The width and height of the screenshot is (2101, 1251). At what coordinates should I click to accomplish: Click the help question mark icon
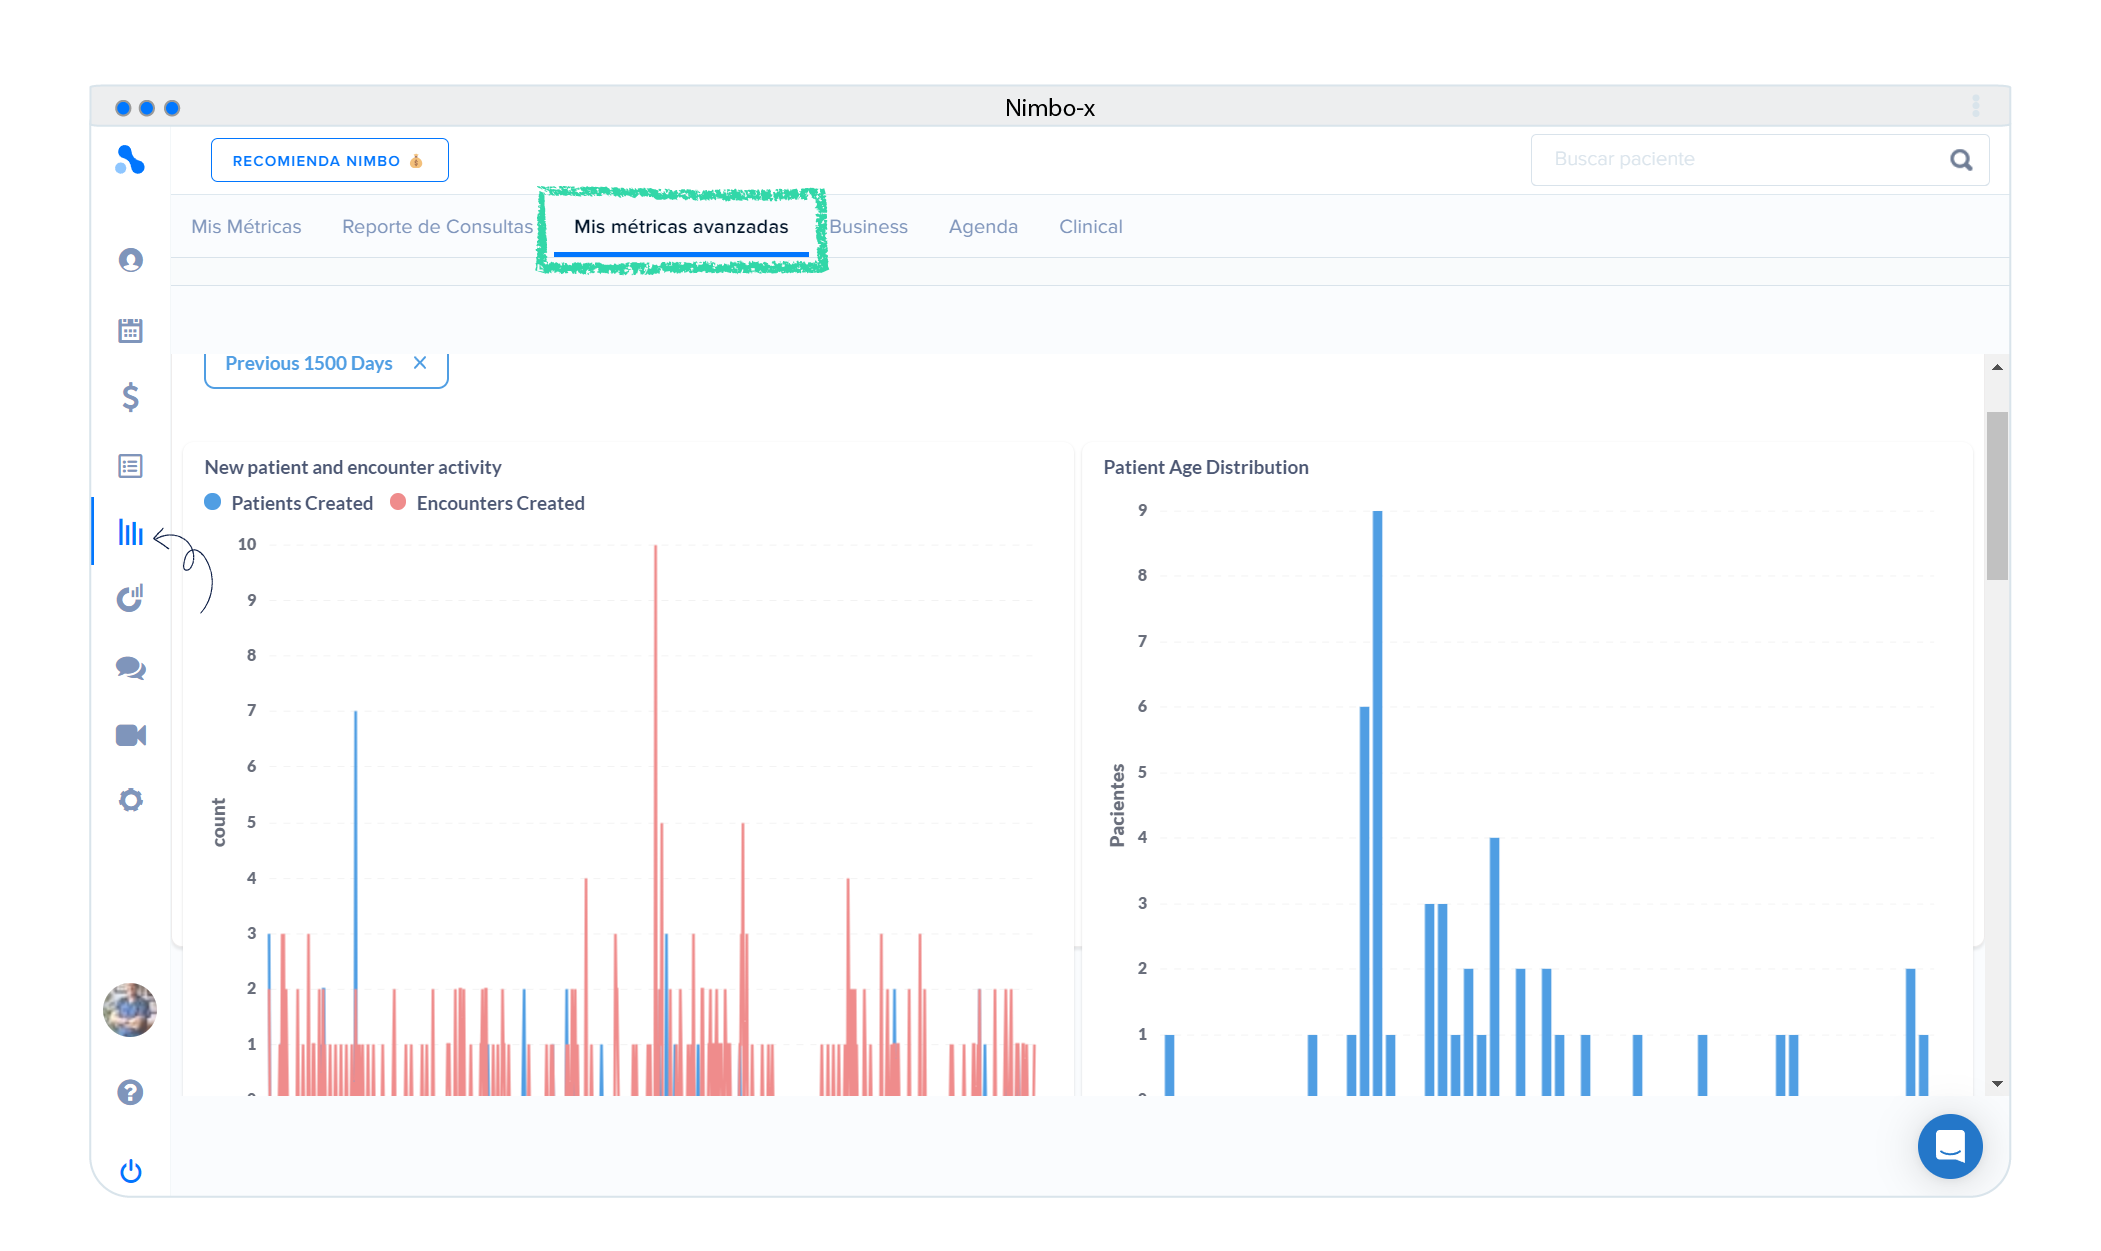point(130,1092)
